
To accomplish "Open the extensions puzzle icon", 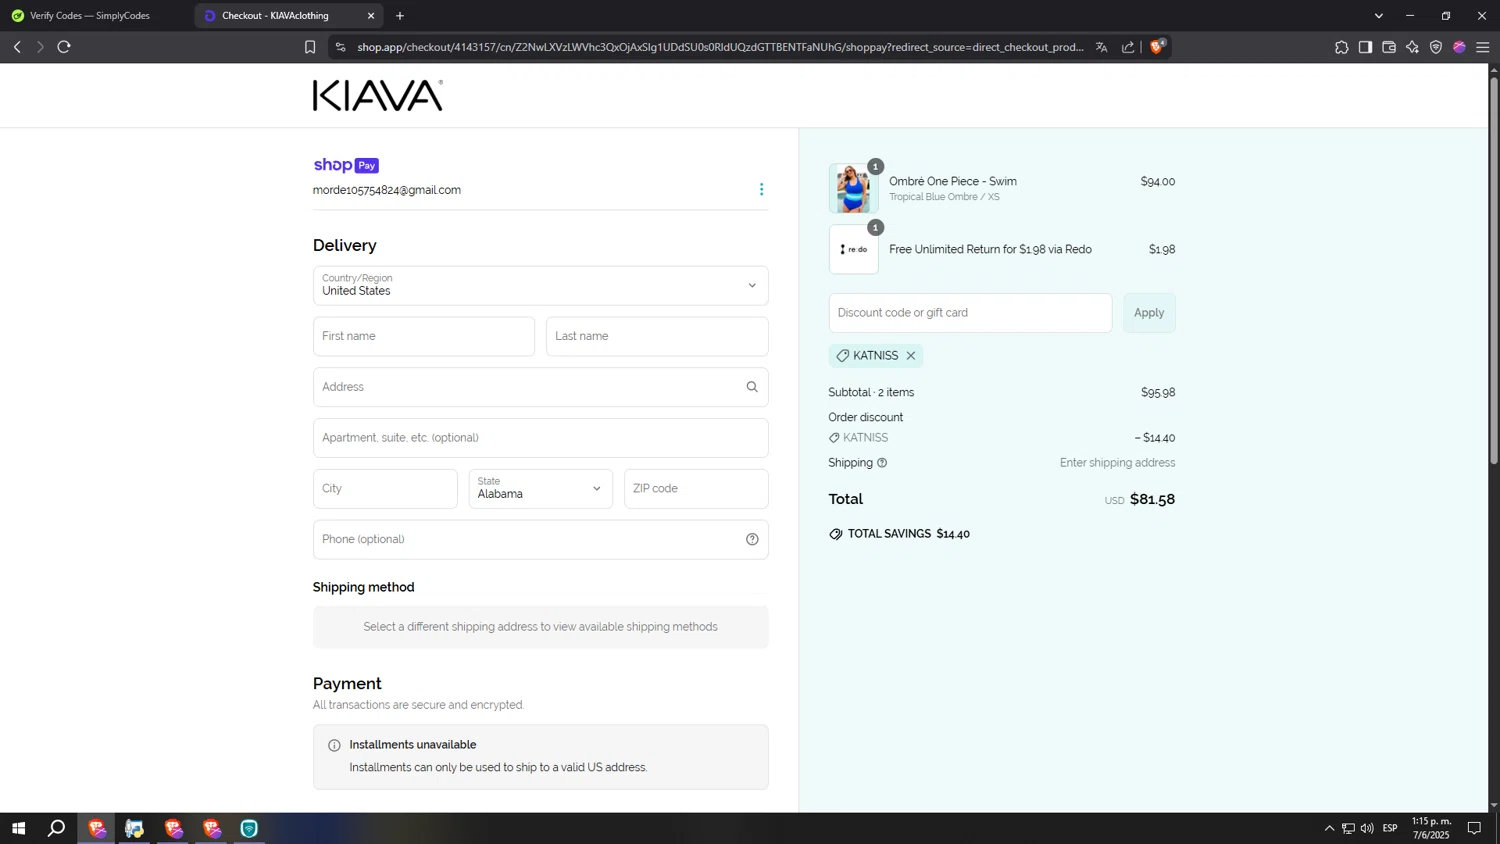I will [1341, 47].
